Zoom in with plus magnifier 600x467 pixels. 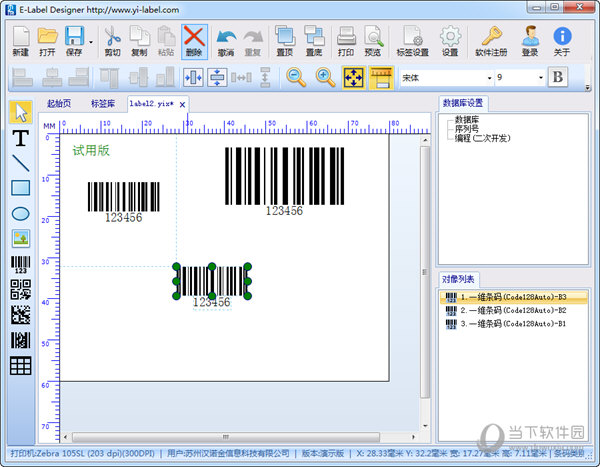325,78
